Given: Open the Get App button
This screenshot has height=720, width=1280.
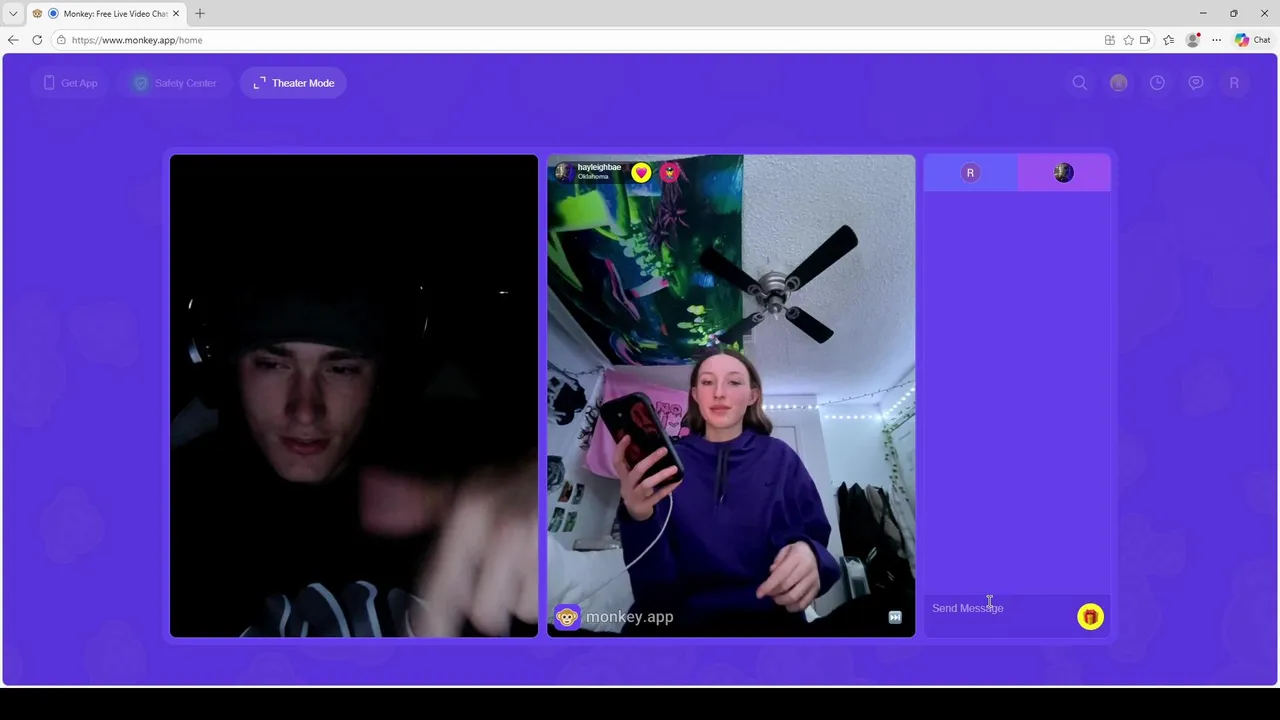Looking at the screenshot, I should [70, 83].
